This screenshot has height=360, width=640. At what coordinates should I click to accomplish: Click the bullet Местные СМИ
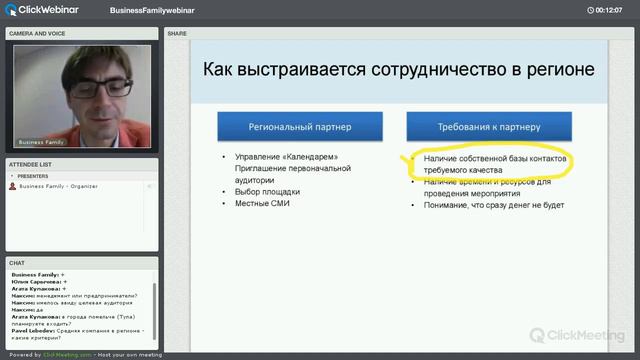coord(262,203)
